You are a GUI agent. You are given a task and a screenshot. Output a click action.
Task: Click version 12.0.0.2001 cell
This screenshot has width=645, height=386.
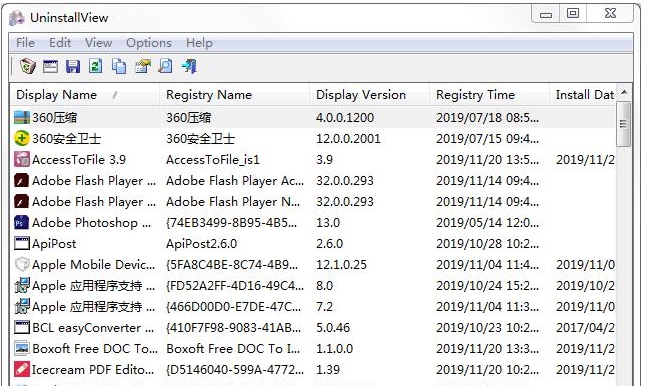tap(348, 139)
